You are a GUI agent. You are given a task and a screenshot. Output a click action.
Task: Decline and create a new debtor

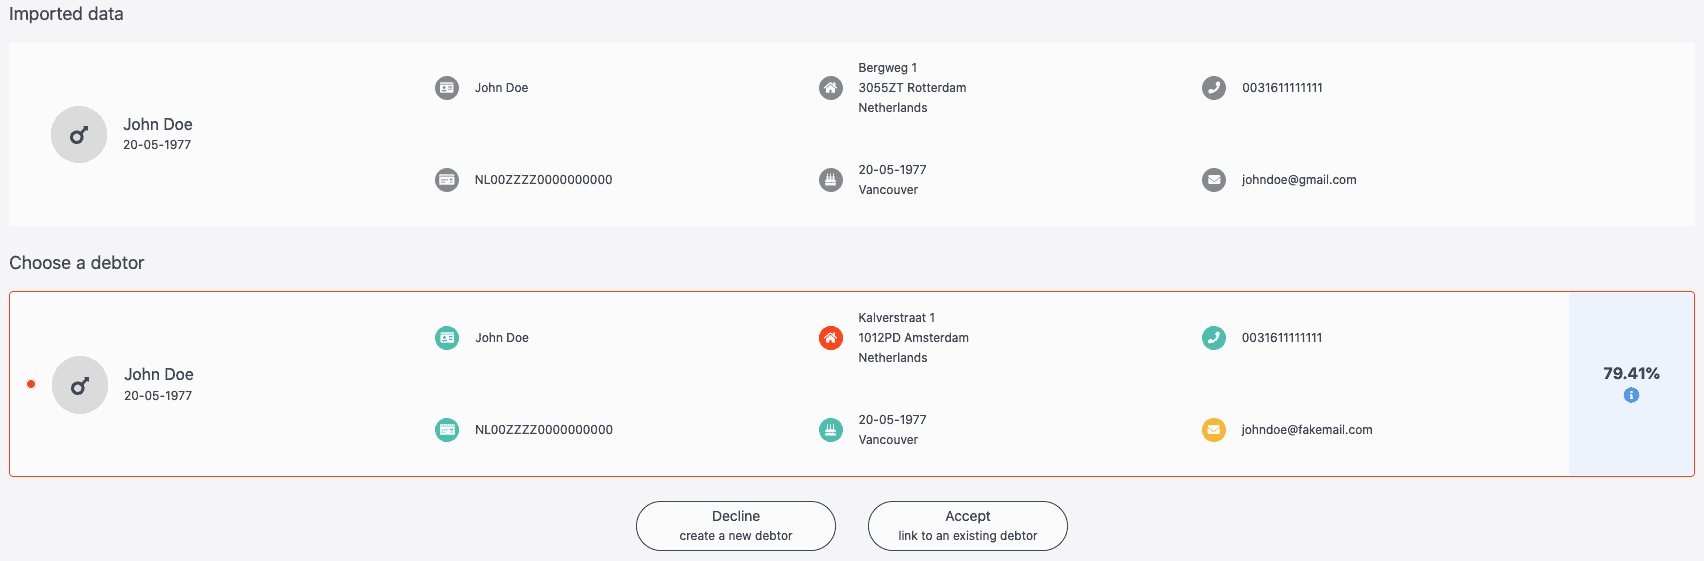[736, 526]
